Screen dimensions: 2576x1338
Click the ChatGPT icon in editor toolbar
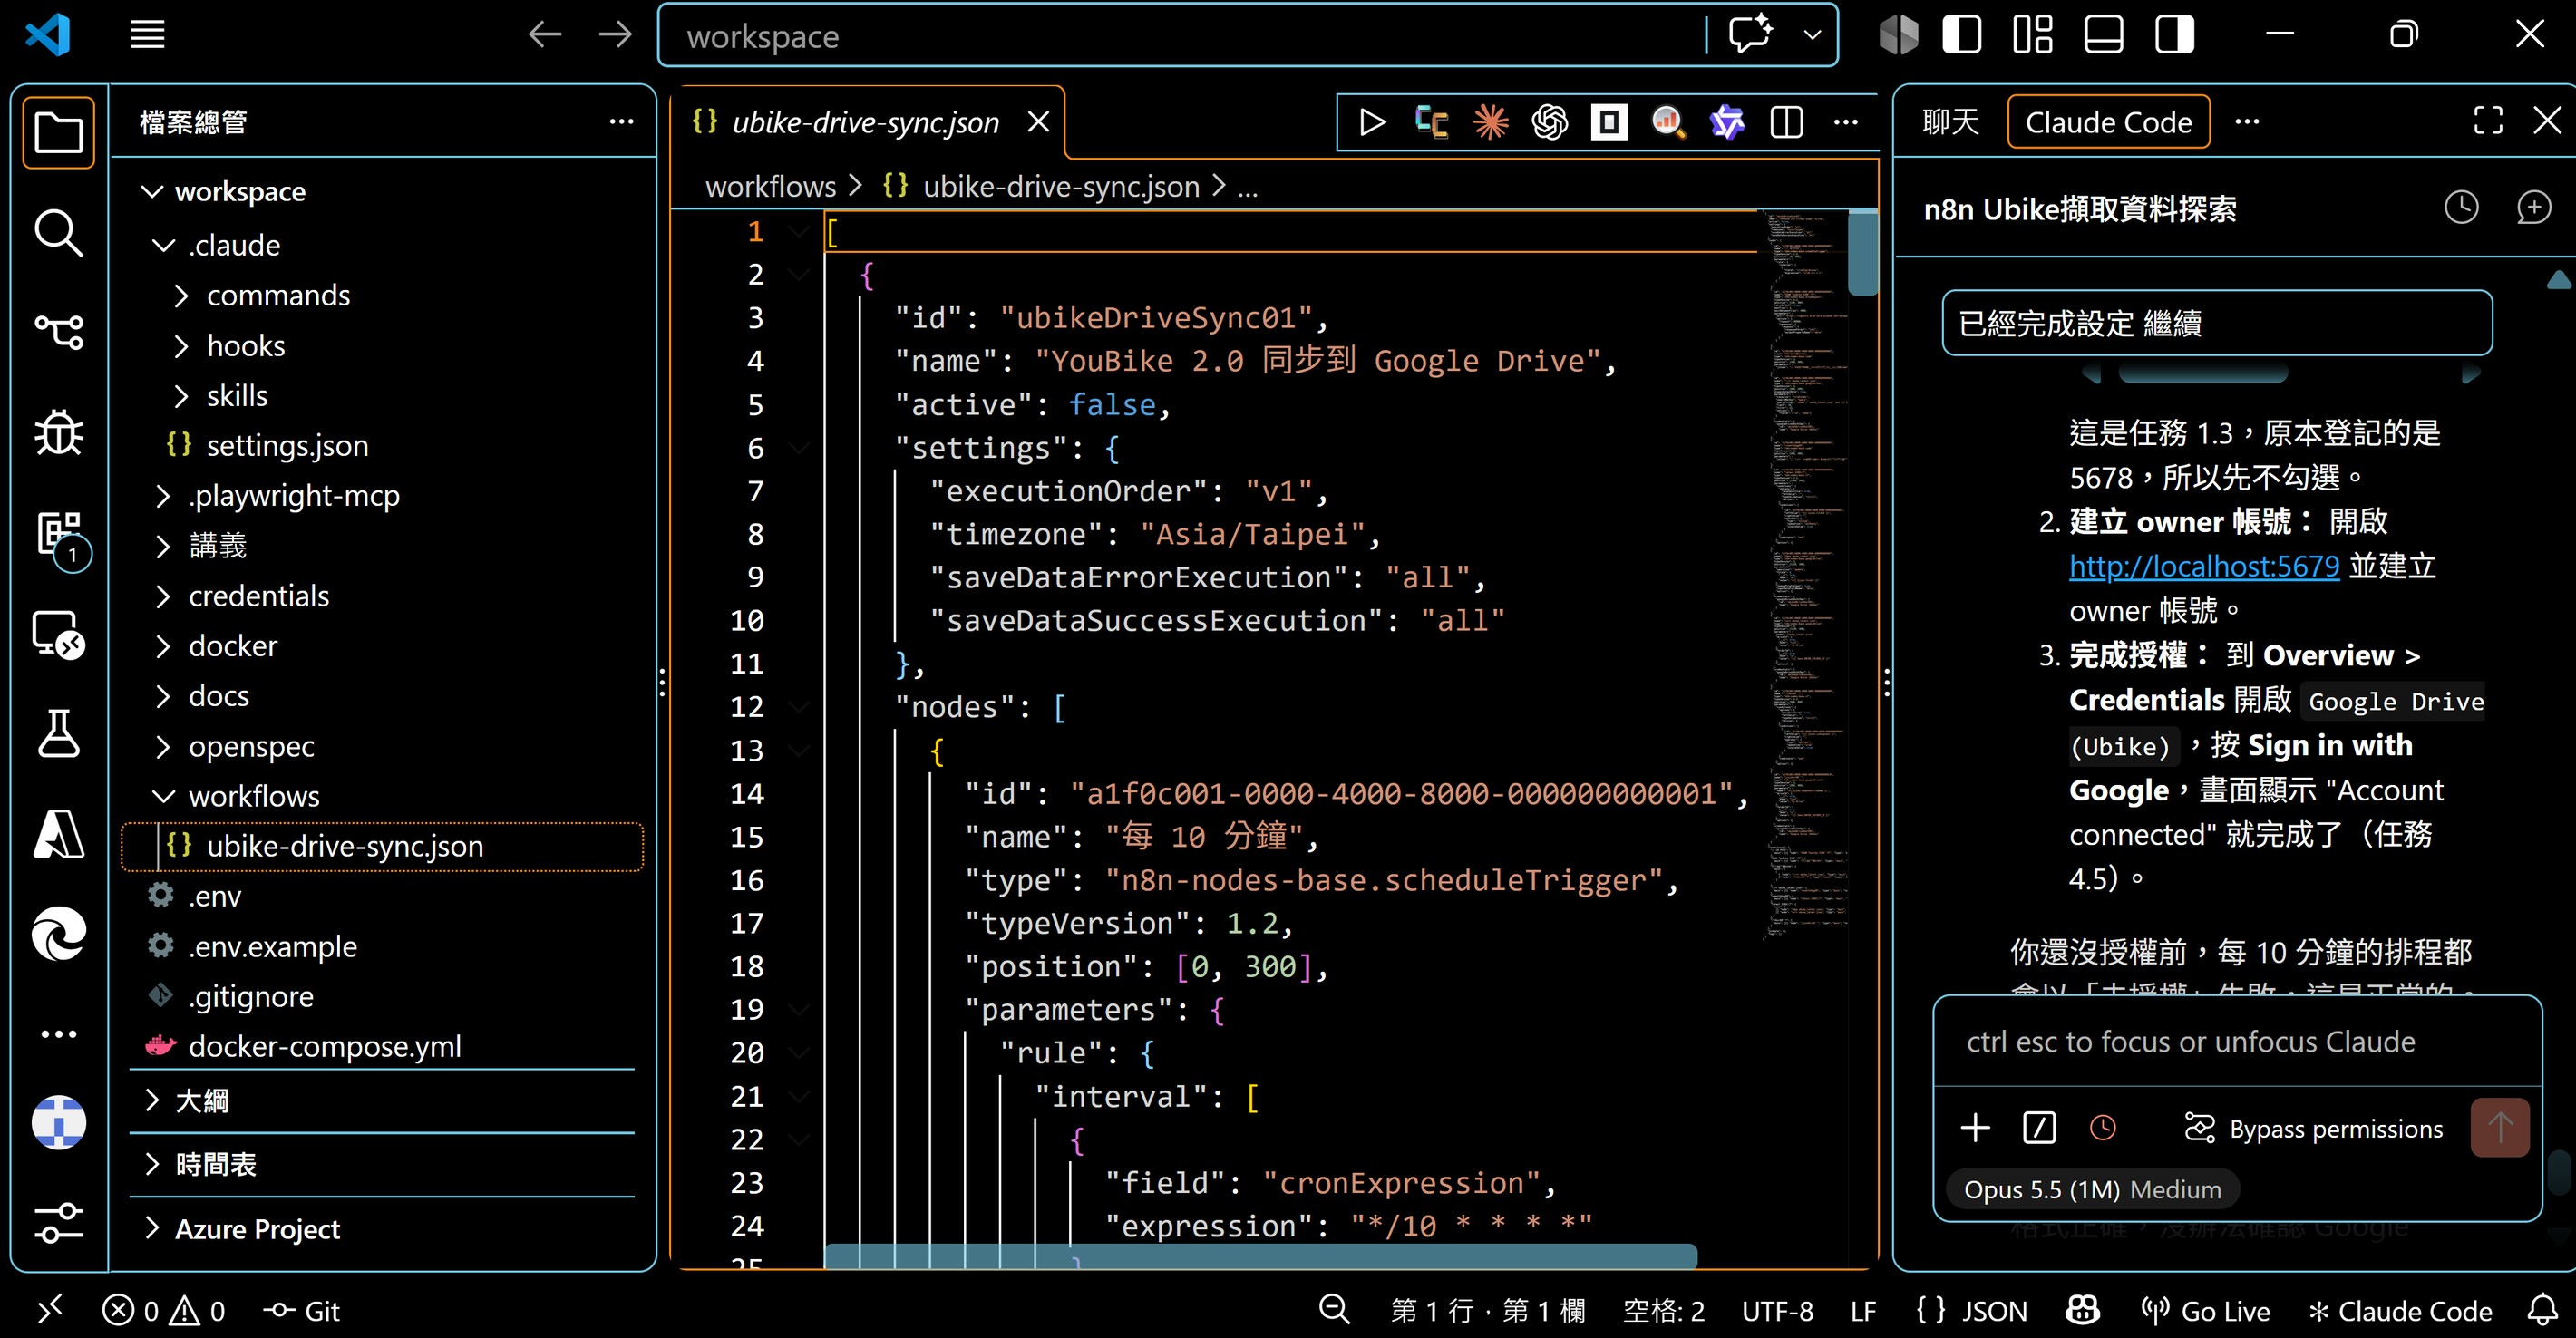[x=1549, y=122]
